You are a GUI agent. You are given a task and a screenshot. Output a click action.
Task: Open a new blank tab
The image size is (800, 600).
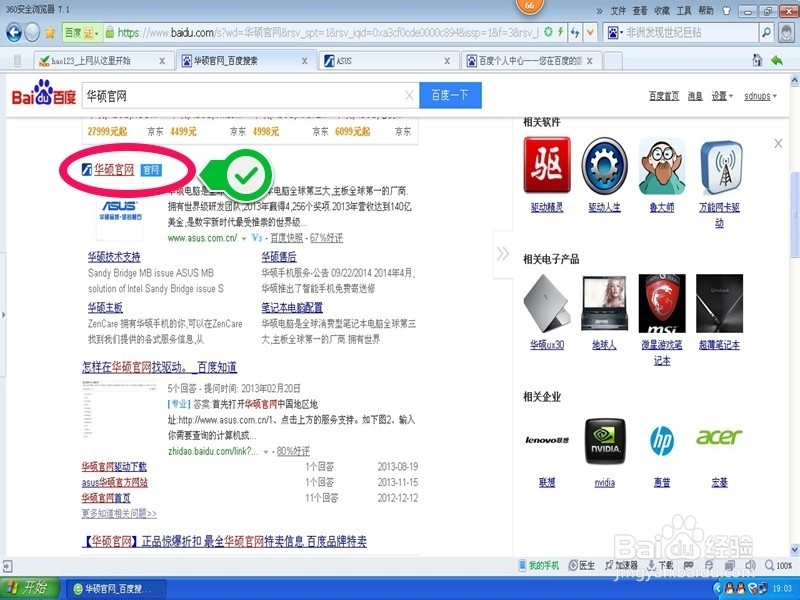pos(613,61)
